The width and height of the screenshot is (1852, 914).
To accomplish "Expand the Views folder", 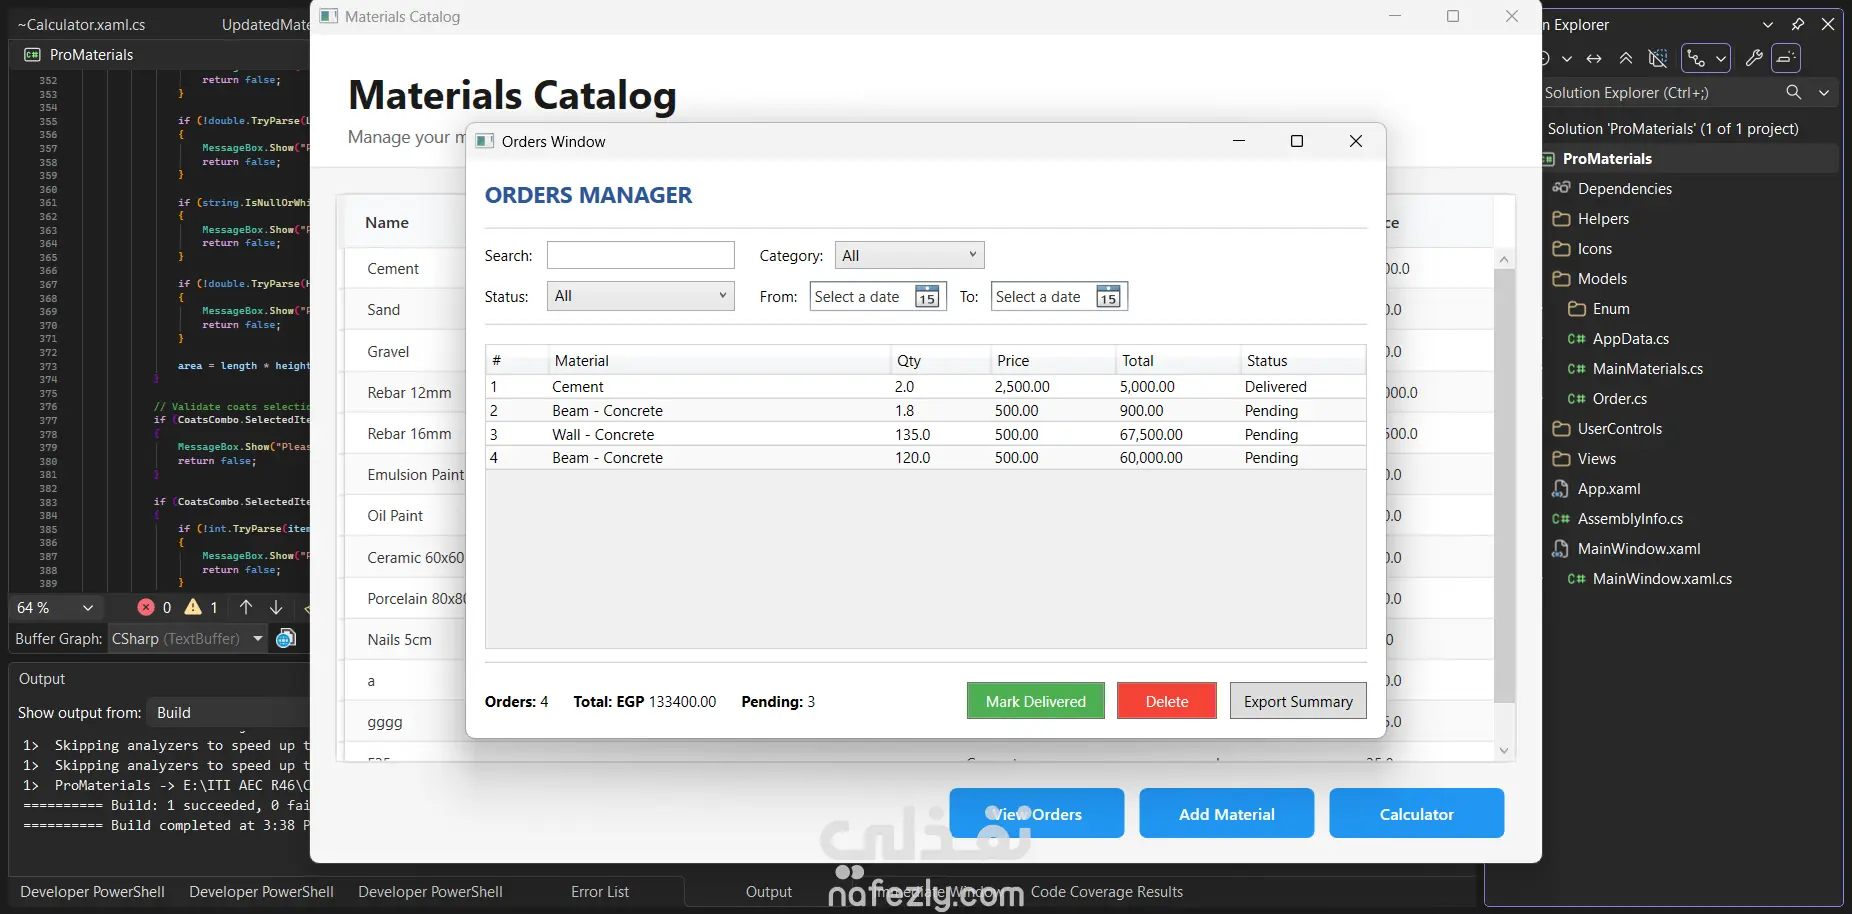I will pos(1596,459).
